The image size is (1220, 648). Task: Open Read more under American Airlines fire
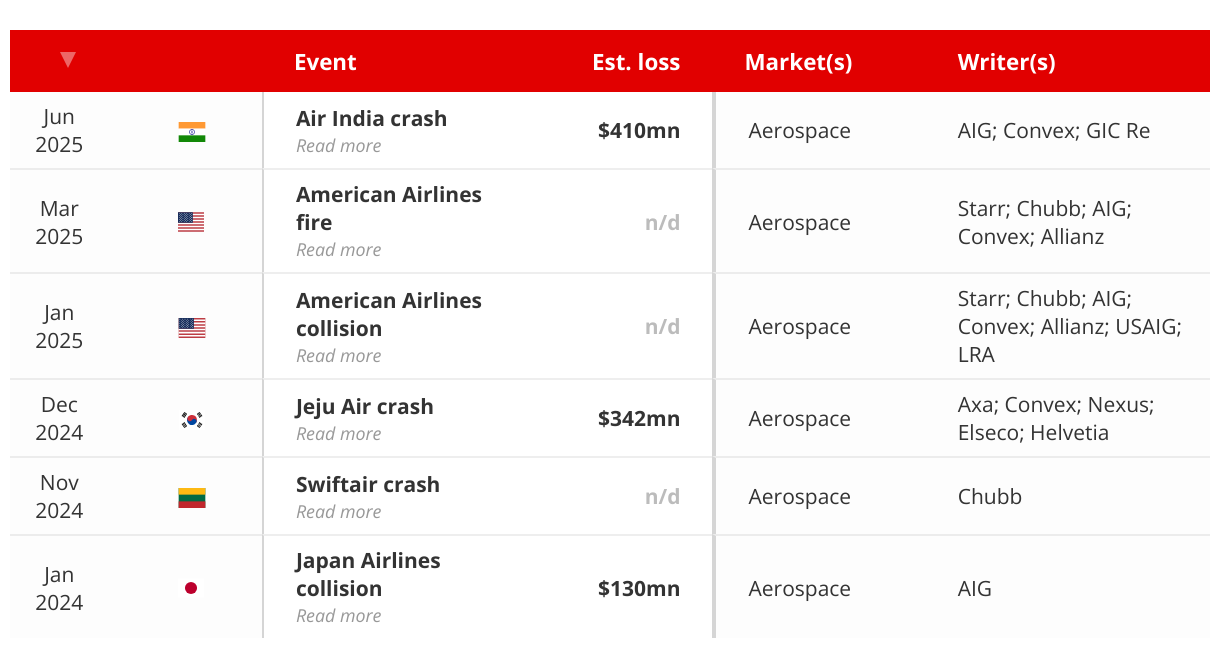coord(338,250)
